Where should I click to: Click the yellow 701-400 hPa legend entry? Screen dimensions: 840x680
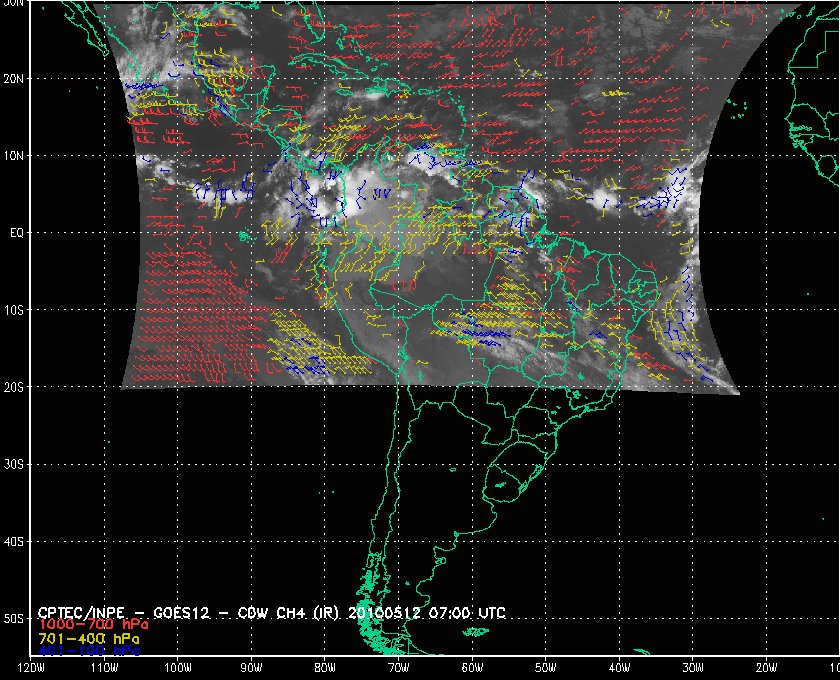tap(88, 637)
